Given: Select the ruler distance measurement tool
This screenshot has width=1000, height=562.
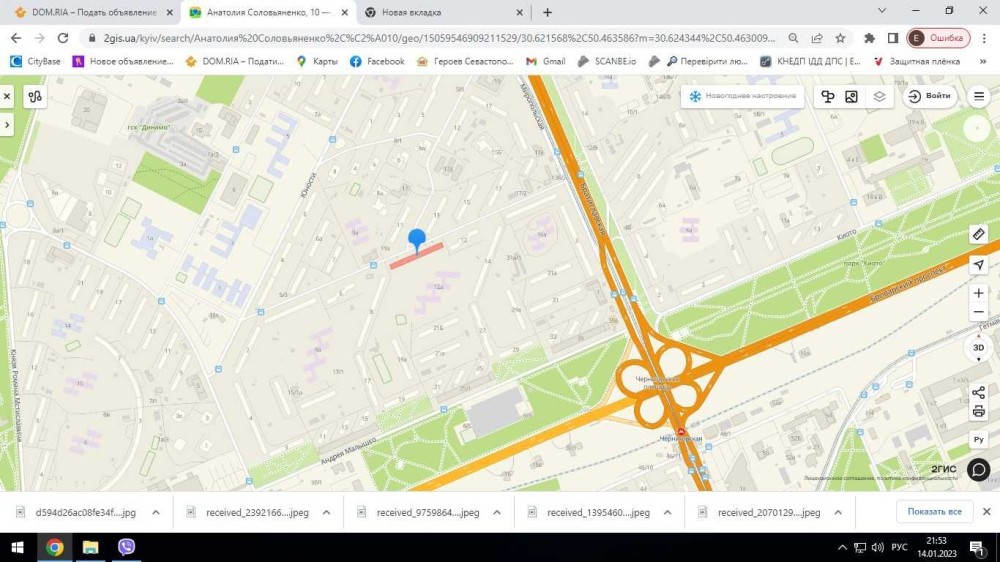Looking at the screenshot, I should 978,234.
